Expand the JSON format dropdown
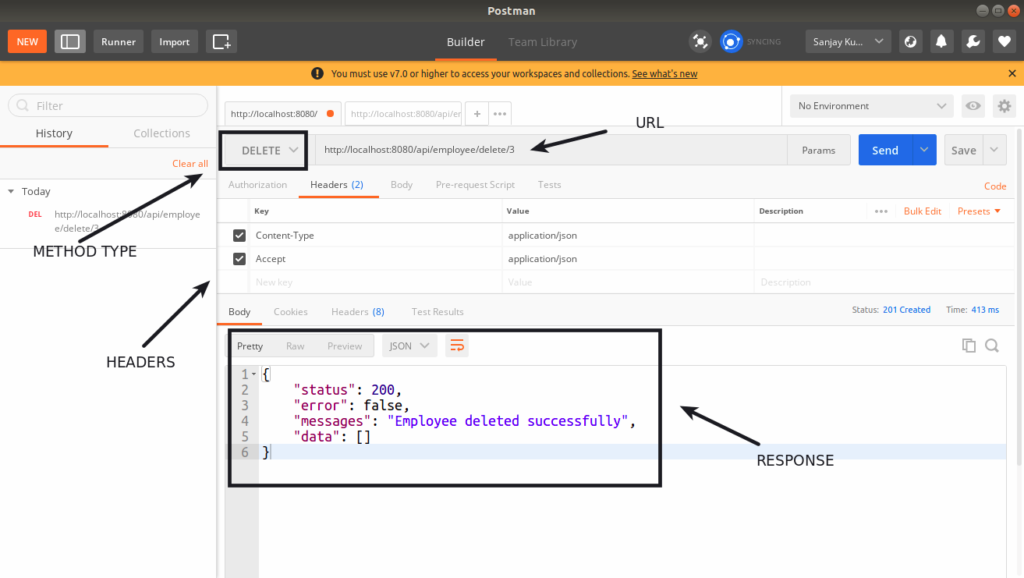 [410, 346]
